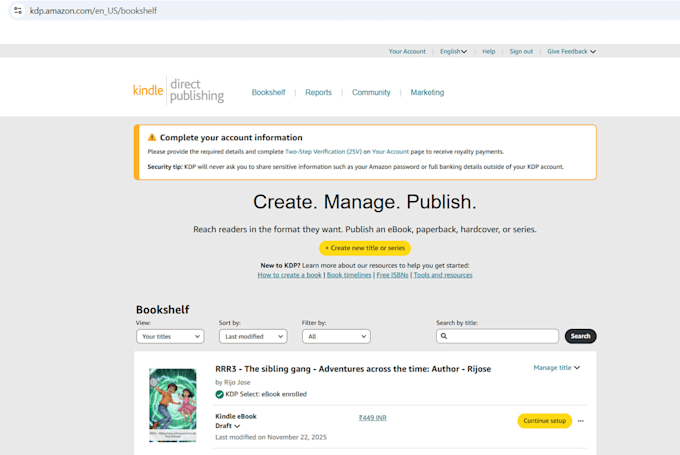Image resolution: width=680 pixels, height=455 pixels.
Task: Open the Help link
Action: 488,51
